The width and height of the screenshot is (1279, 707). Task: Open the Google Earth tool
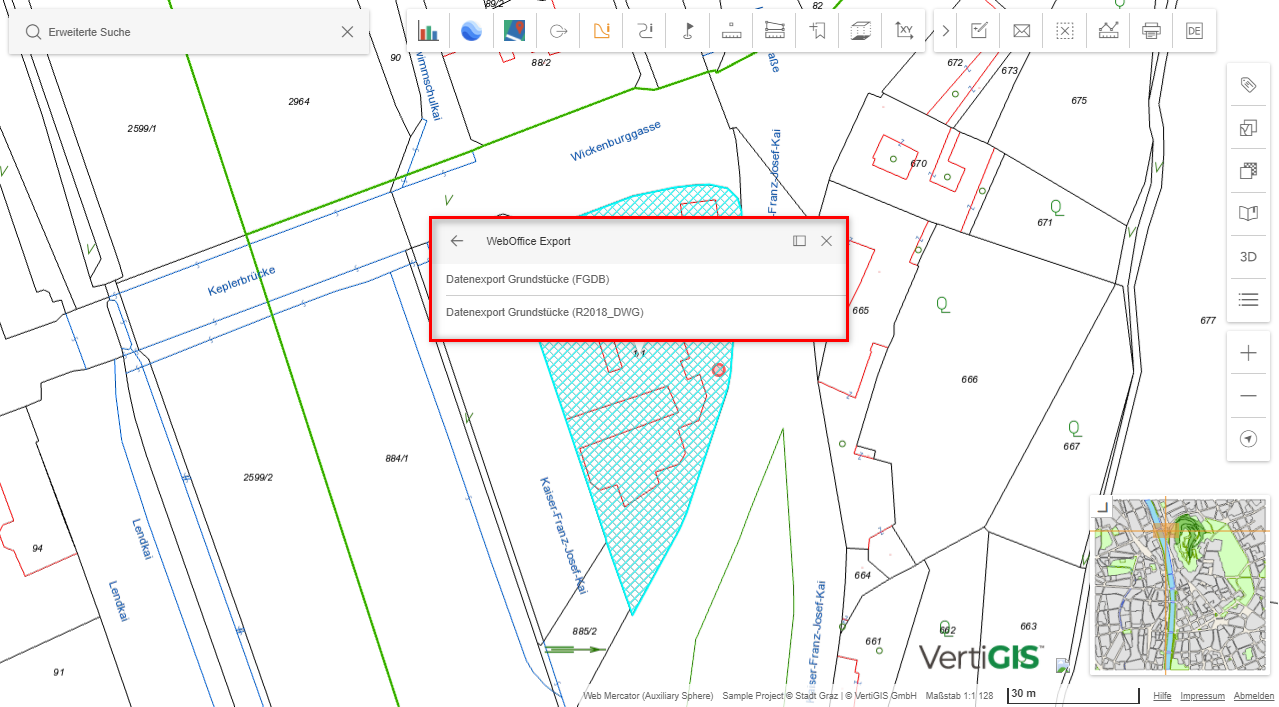471,30
